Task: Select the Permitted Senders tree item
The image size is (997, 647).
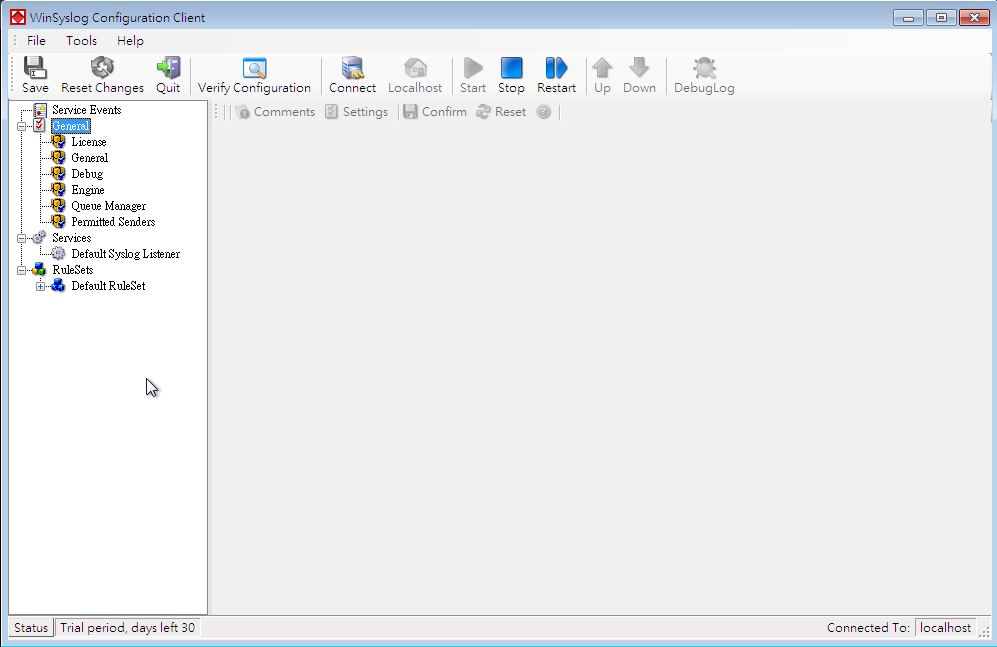Action: pyautogui.click(x=113, y=222)
